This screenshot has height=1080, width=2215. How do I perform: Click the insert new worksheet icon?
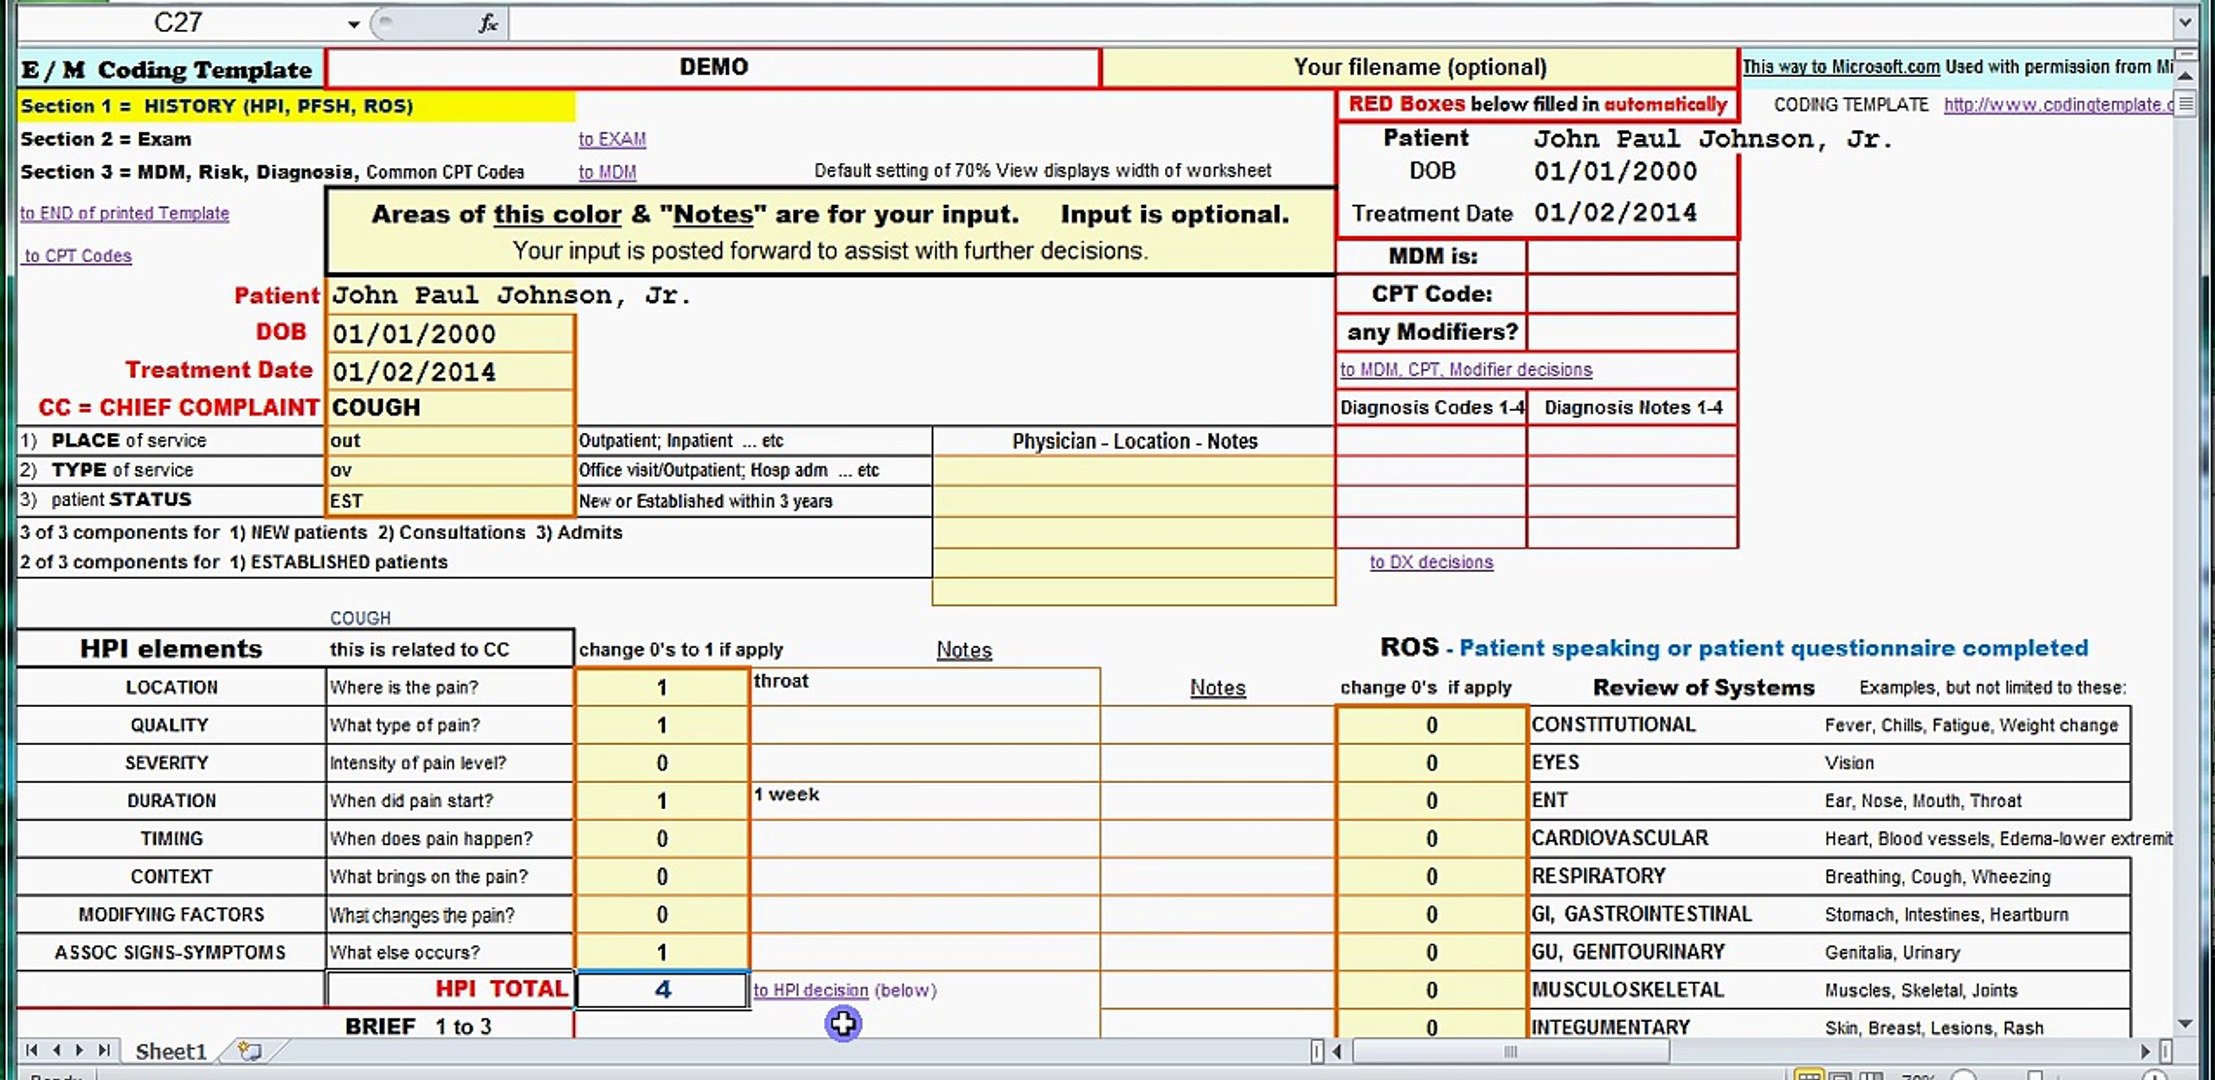(x=250, y=1051)
